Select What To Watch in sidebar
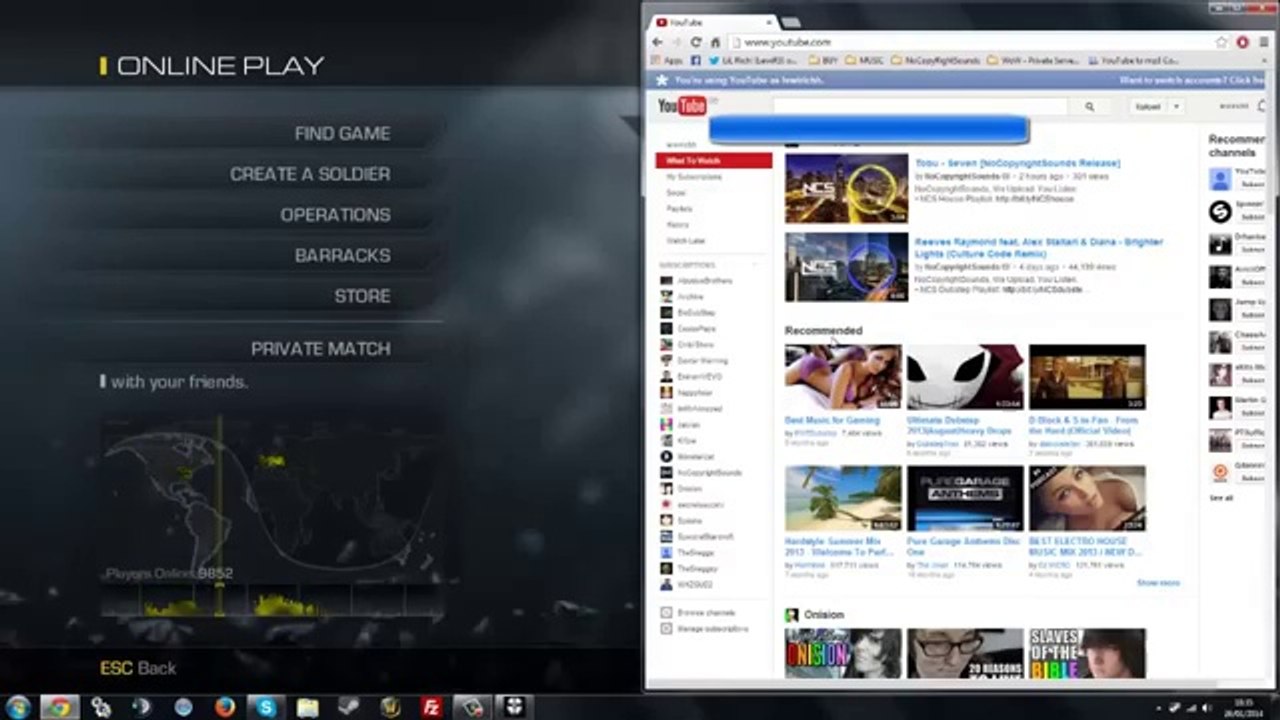The image size is (1280, 720). click(x=714, y=160)
